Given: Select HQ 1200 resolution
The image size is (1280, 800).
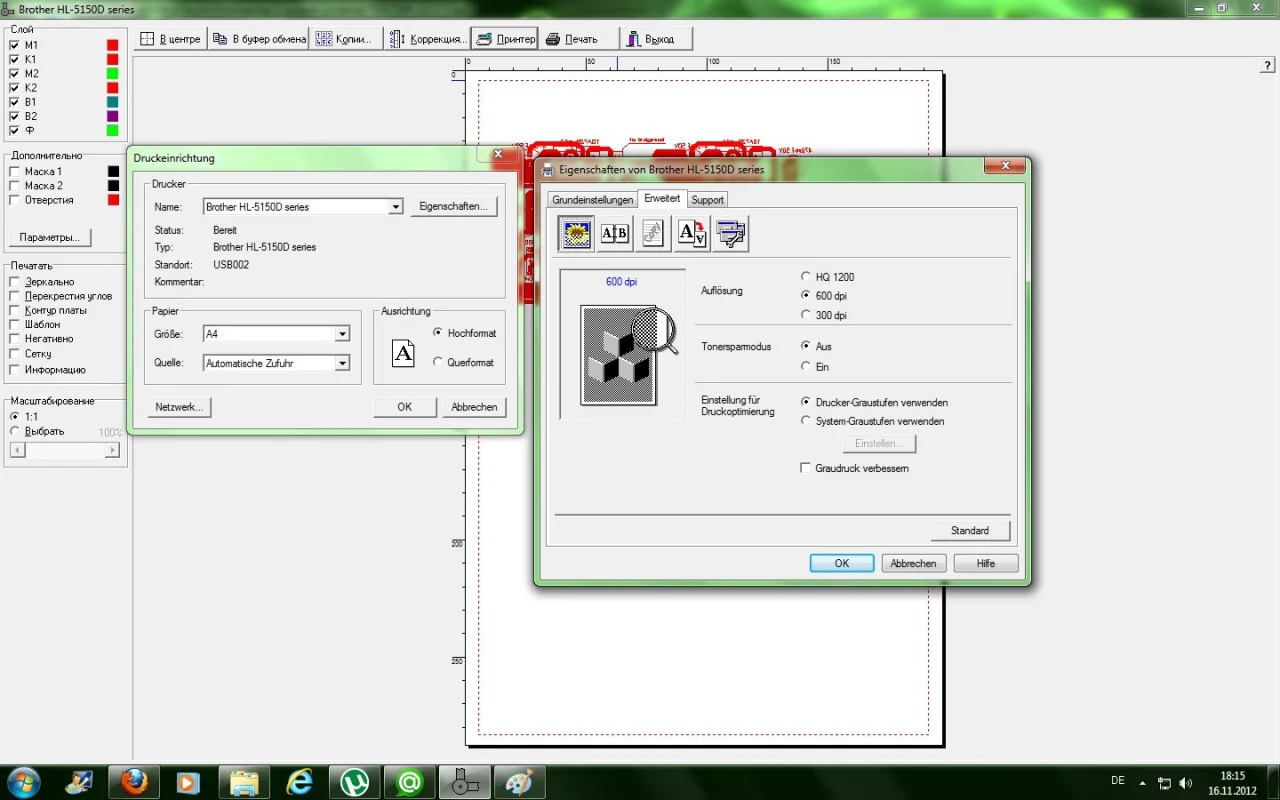Looking at the screenshot, I should 806,277.
